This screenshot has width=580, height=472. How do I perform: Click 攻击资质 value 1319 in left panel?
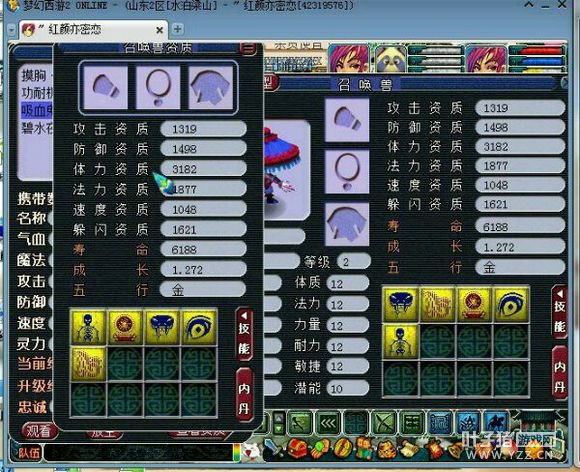coord(203,129)
